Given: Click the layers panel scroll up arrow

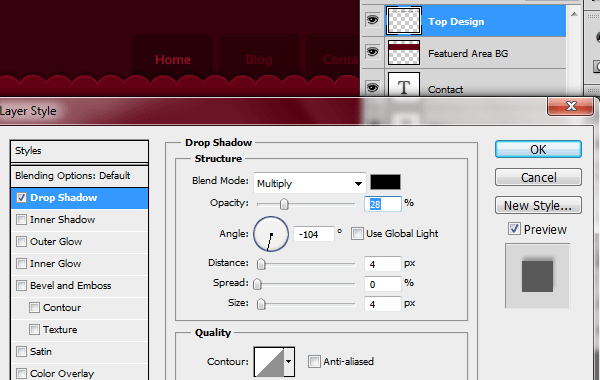Looking at the screenshot, I should [x=574, y=15].
